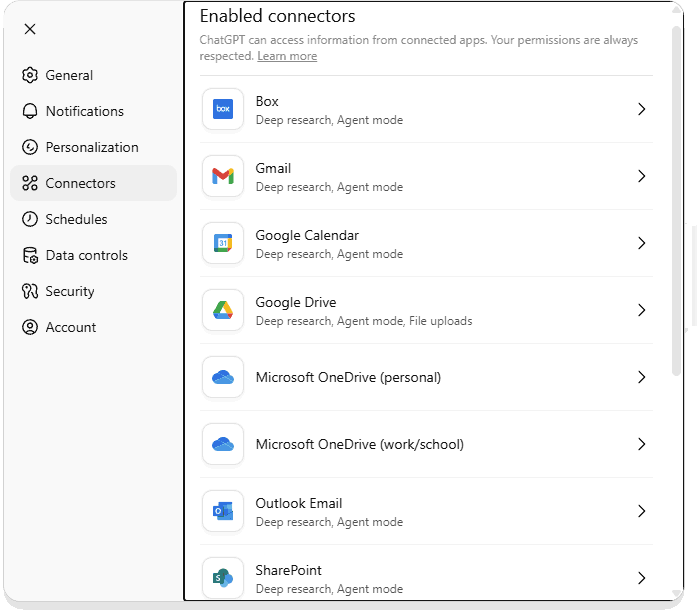Expand the Box connector chevron

pyautogui.click(x=641, y=109)
